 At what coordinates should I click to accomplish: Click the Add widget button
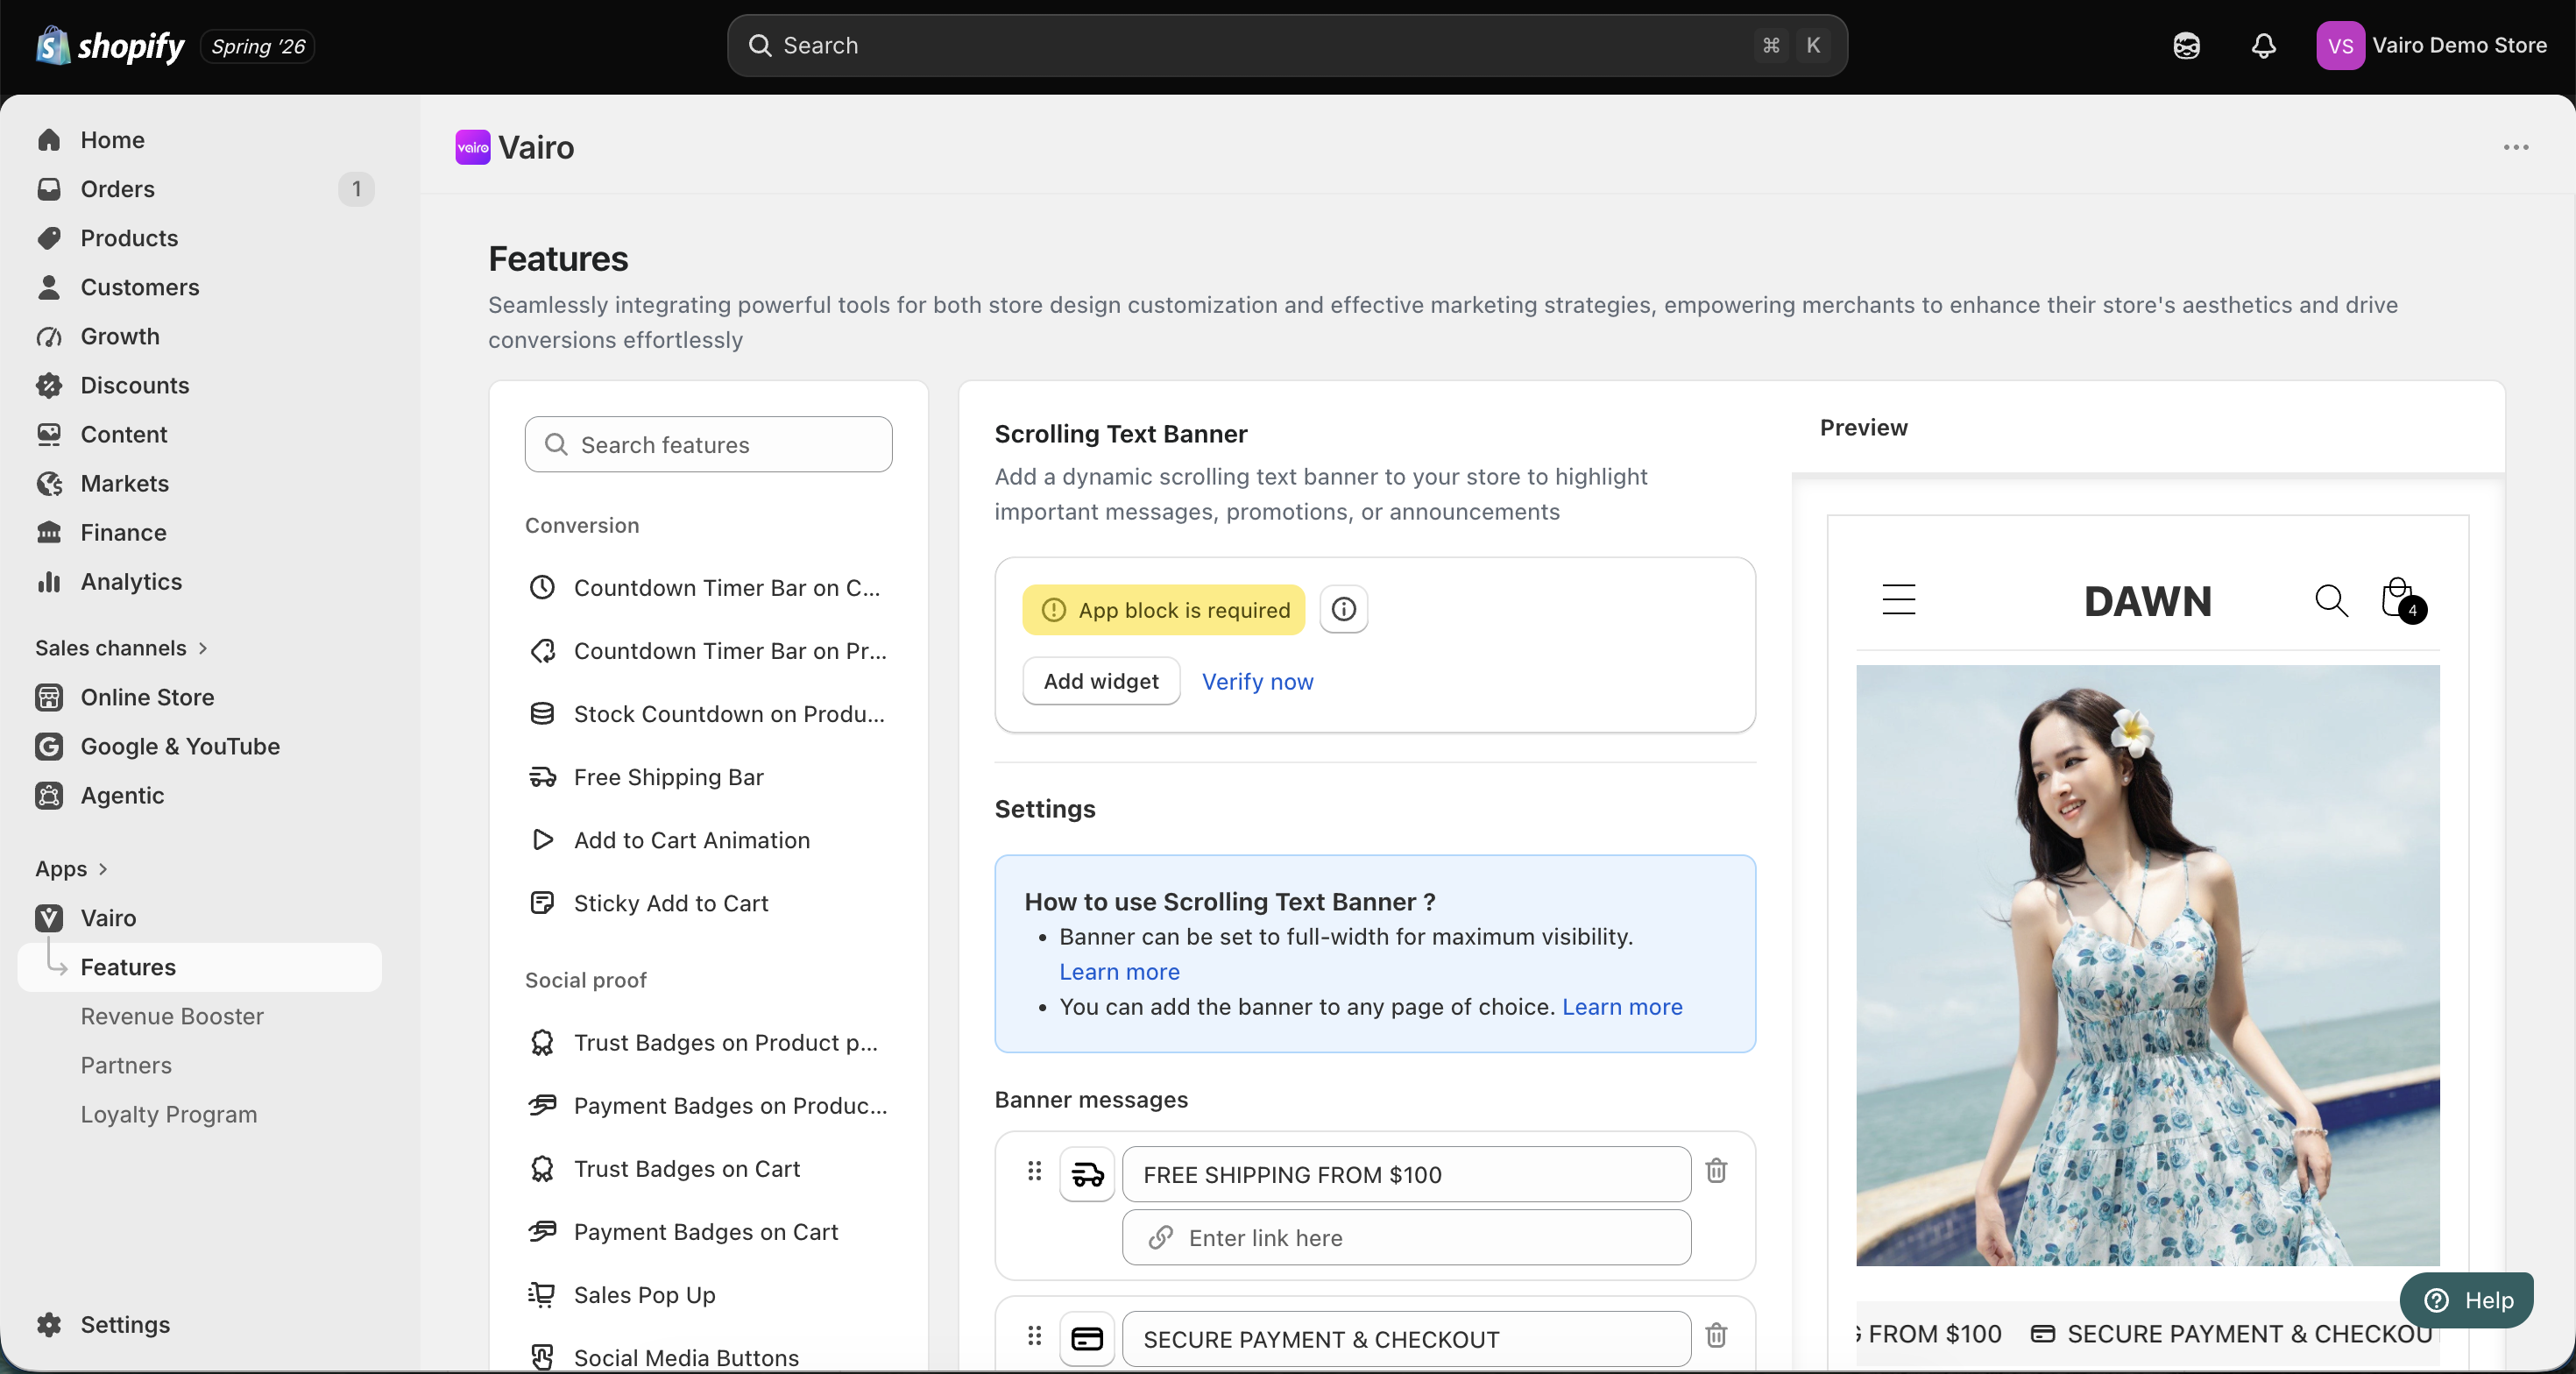[1100, 681]
